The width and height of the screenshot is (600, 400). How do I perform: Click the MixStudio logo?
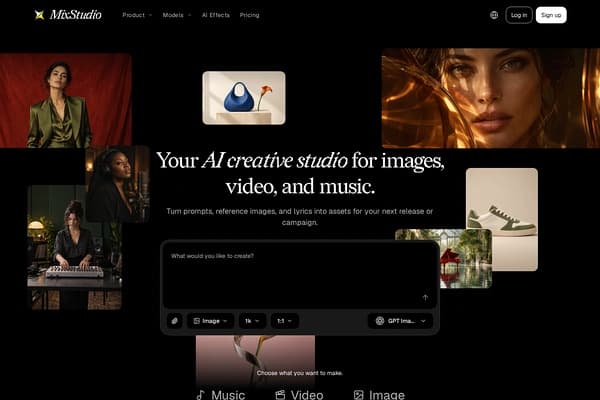click(68, 15)
